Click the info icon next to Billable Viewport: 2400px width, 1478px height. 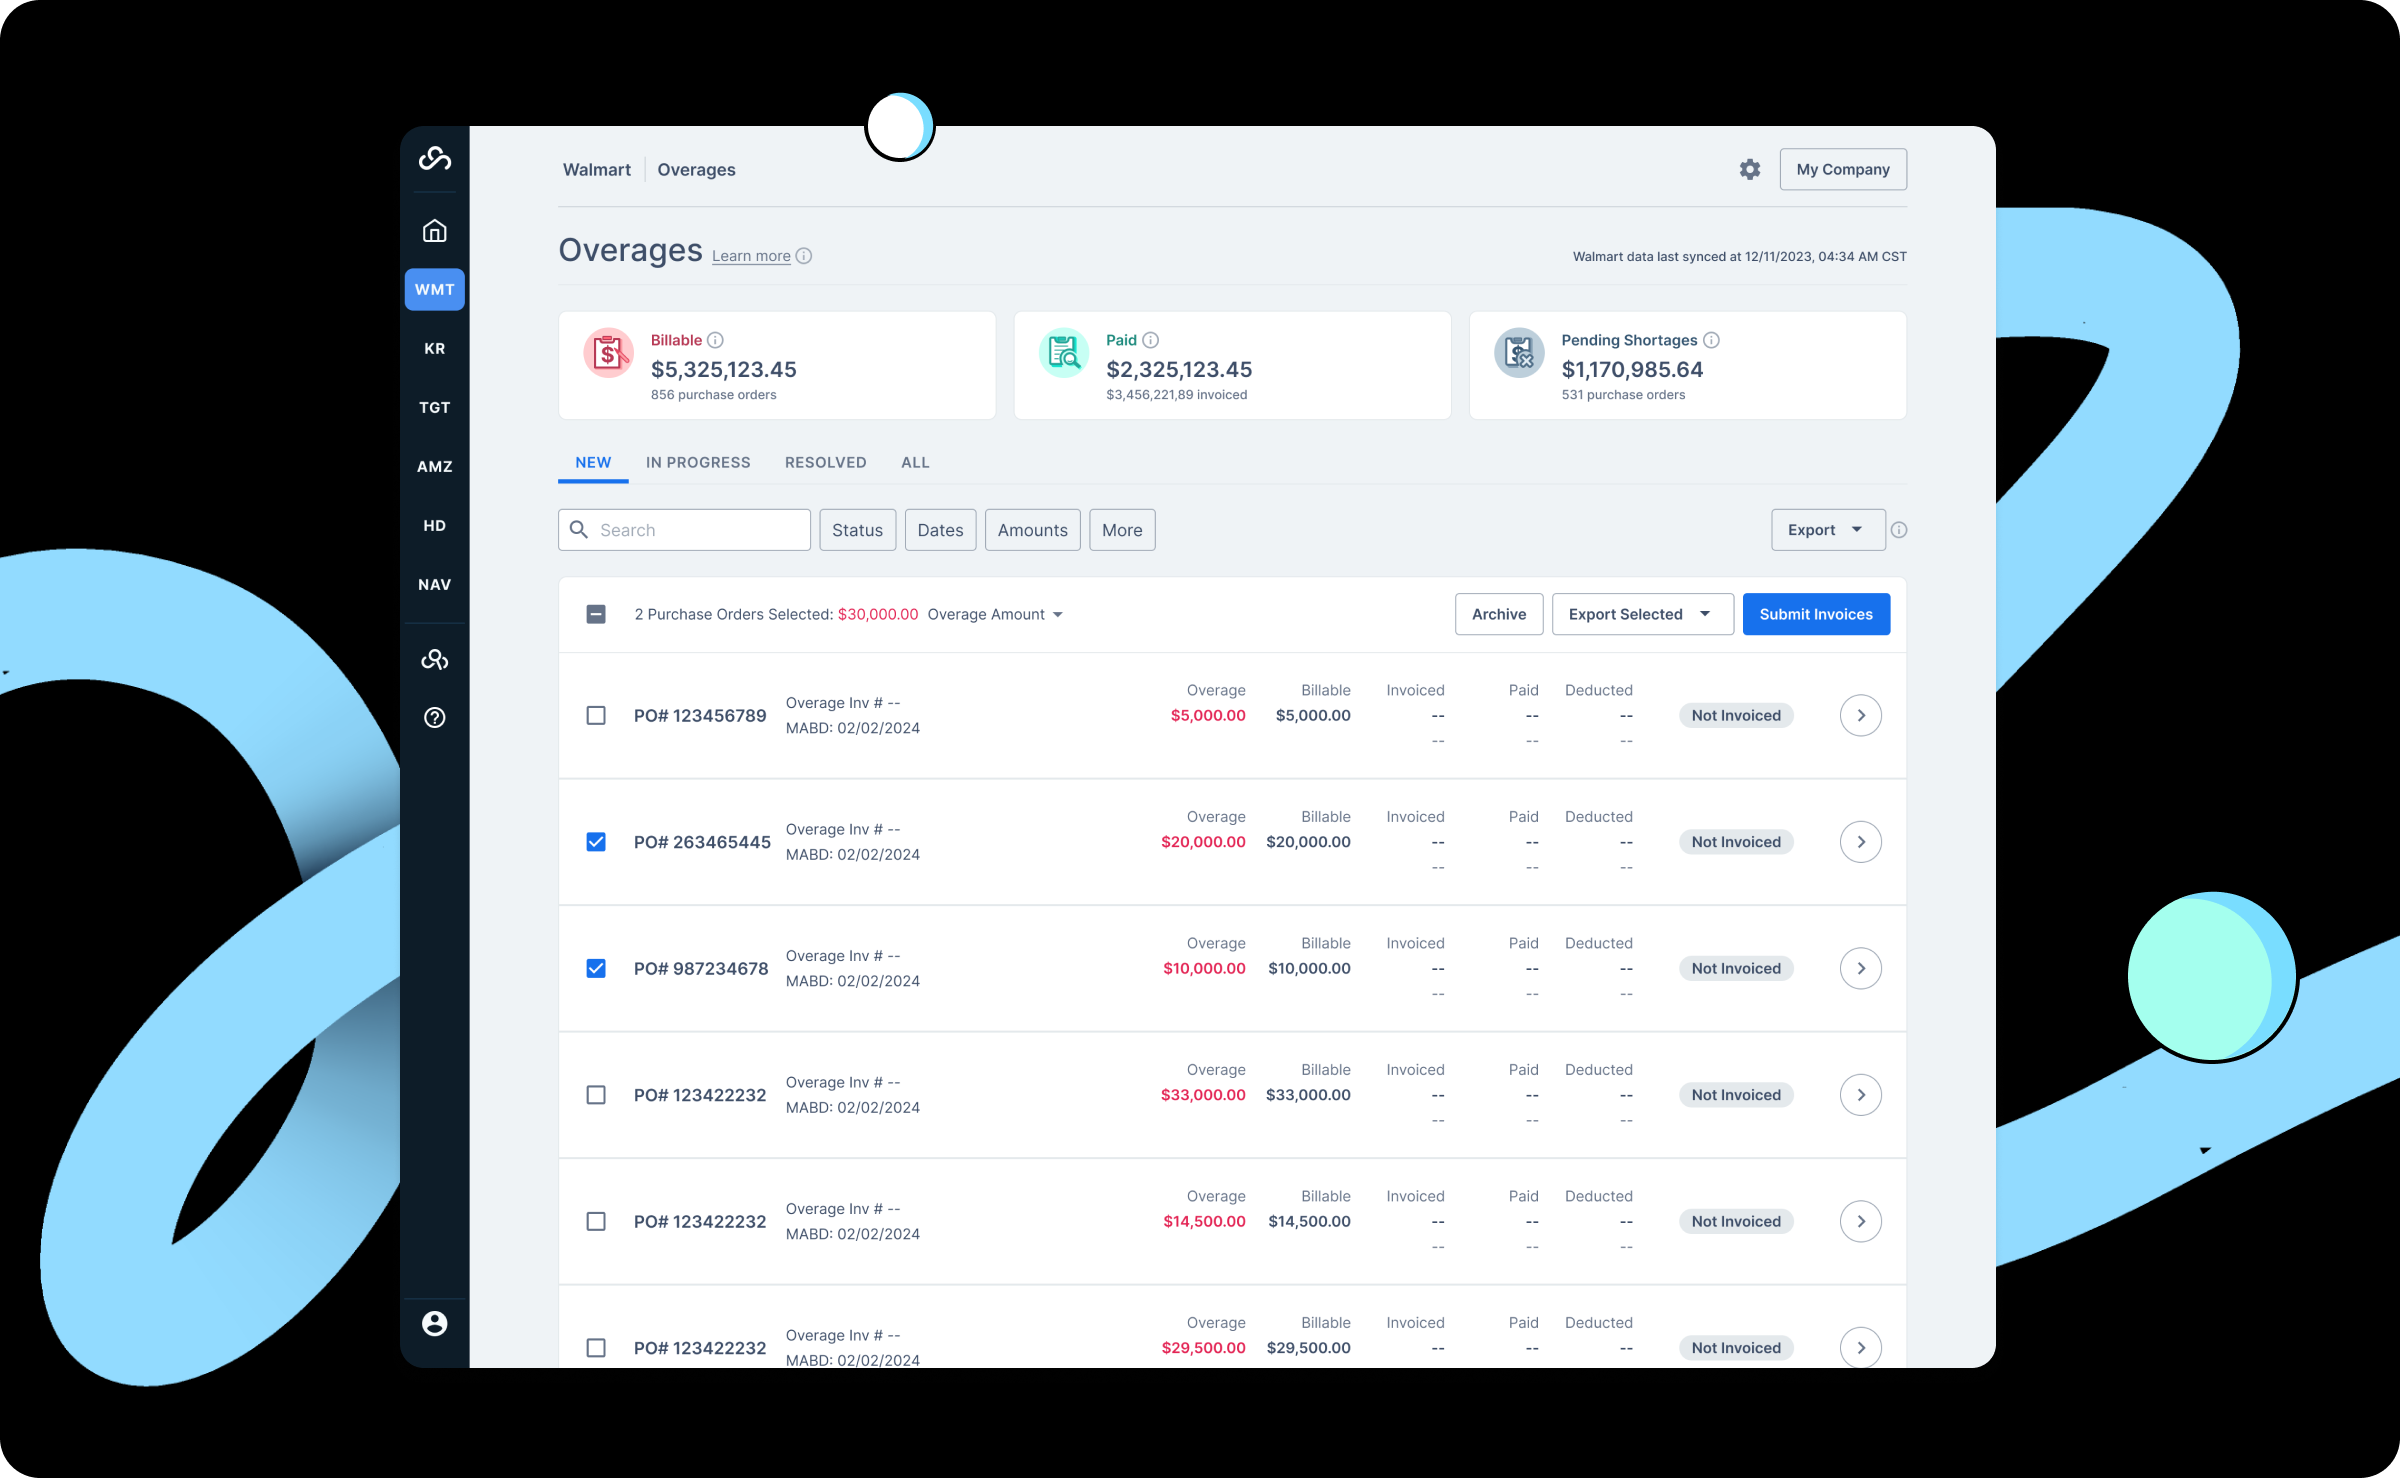click(715, 340)
